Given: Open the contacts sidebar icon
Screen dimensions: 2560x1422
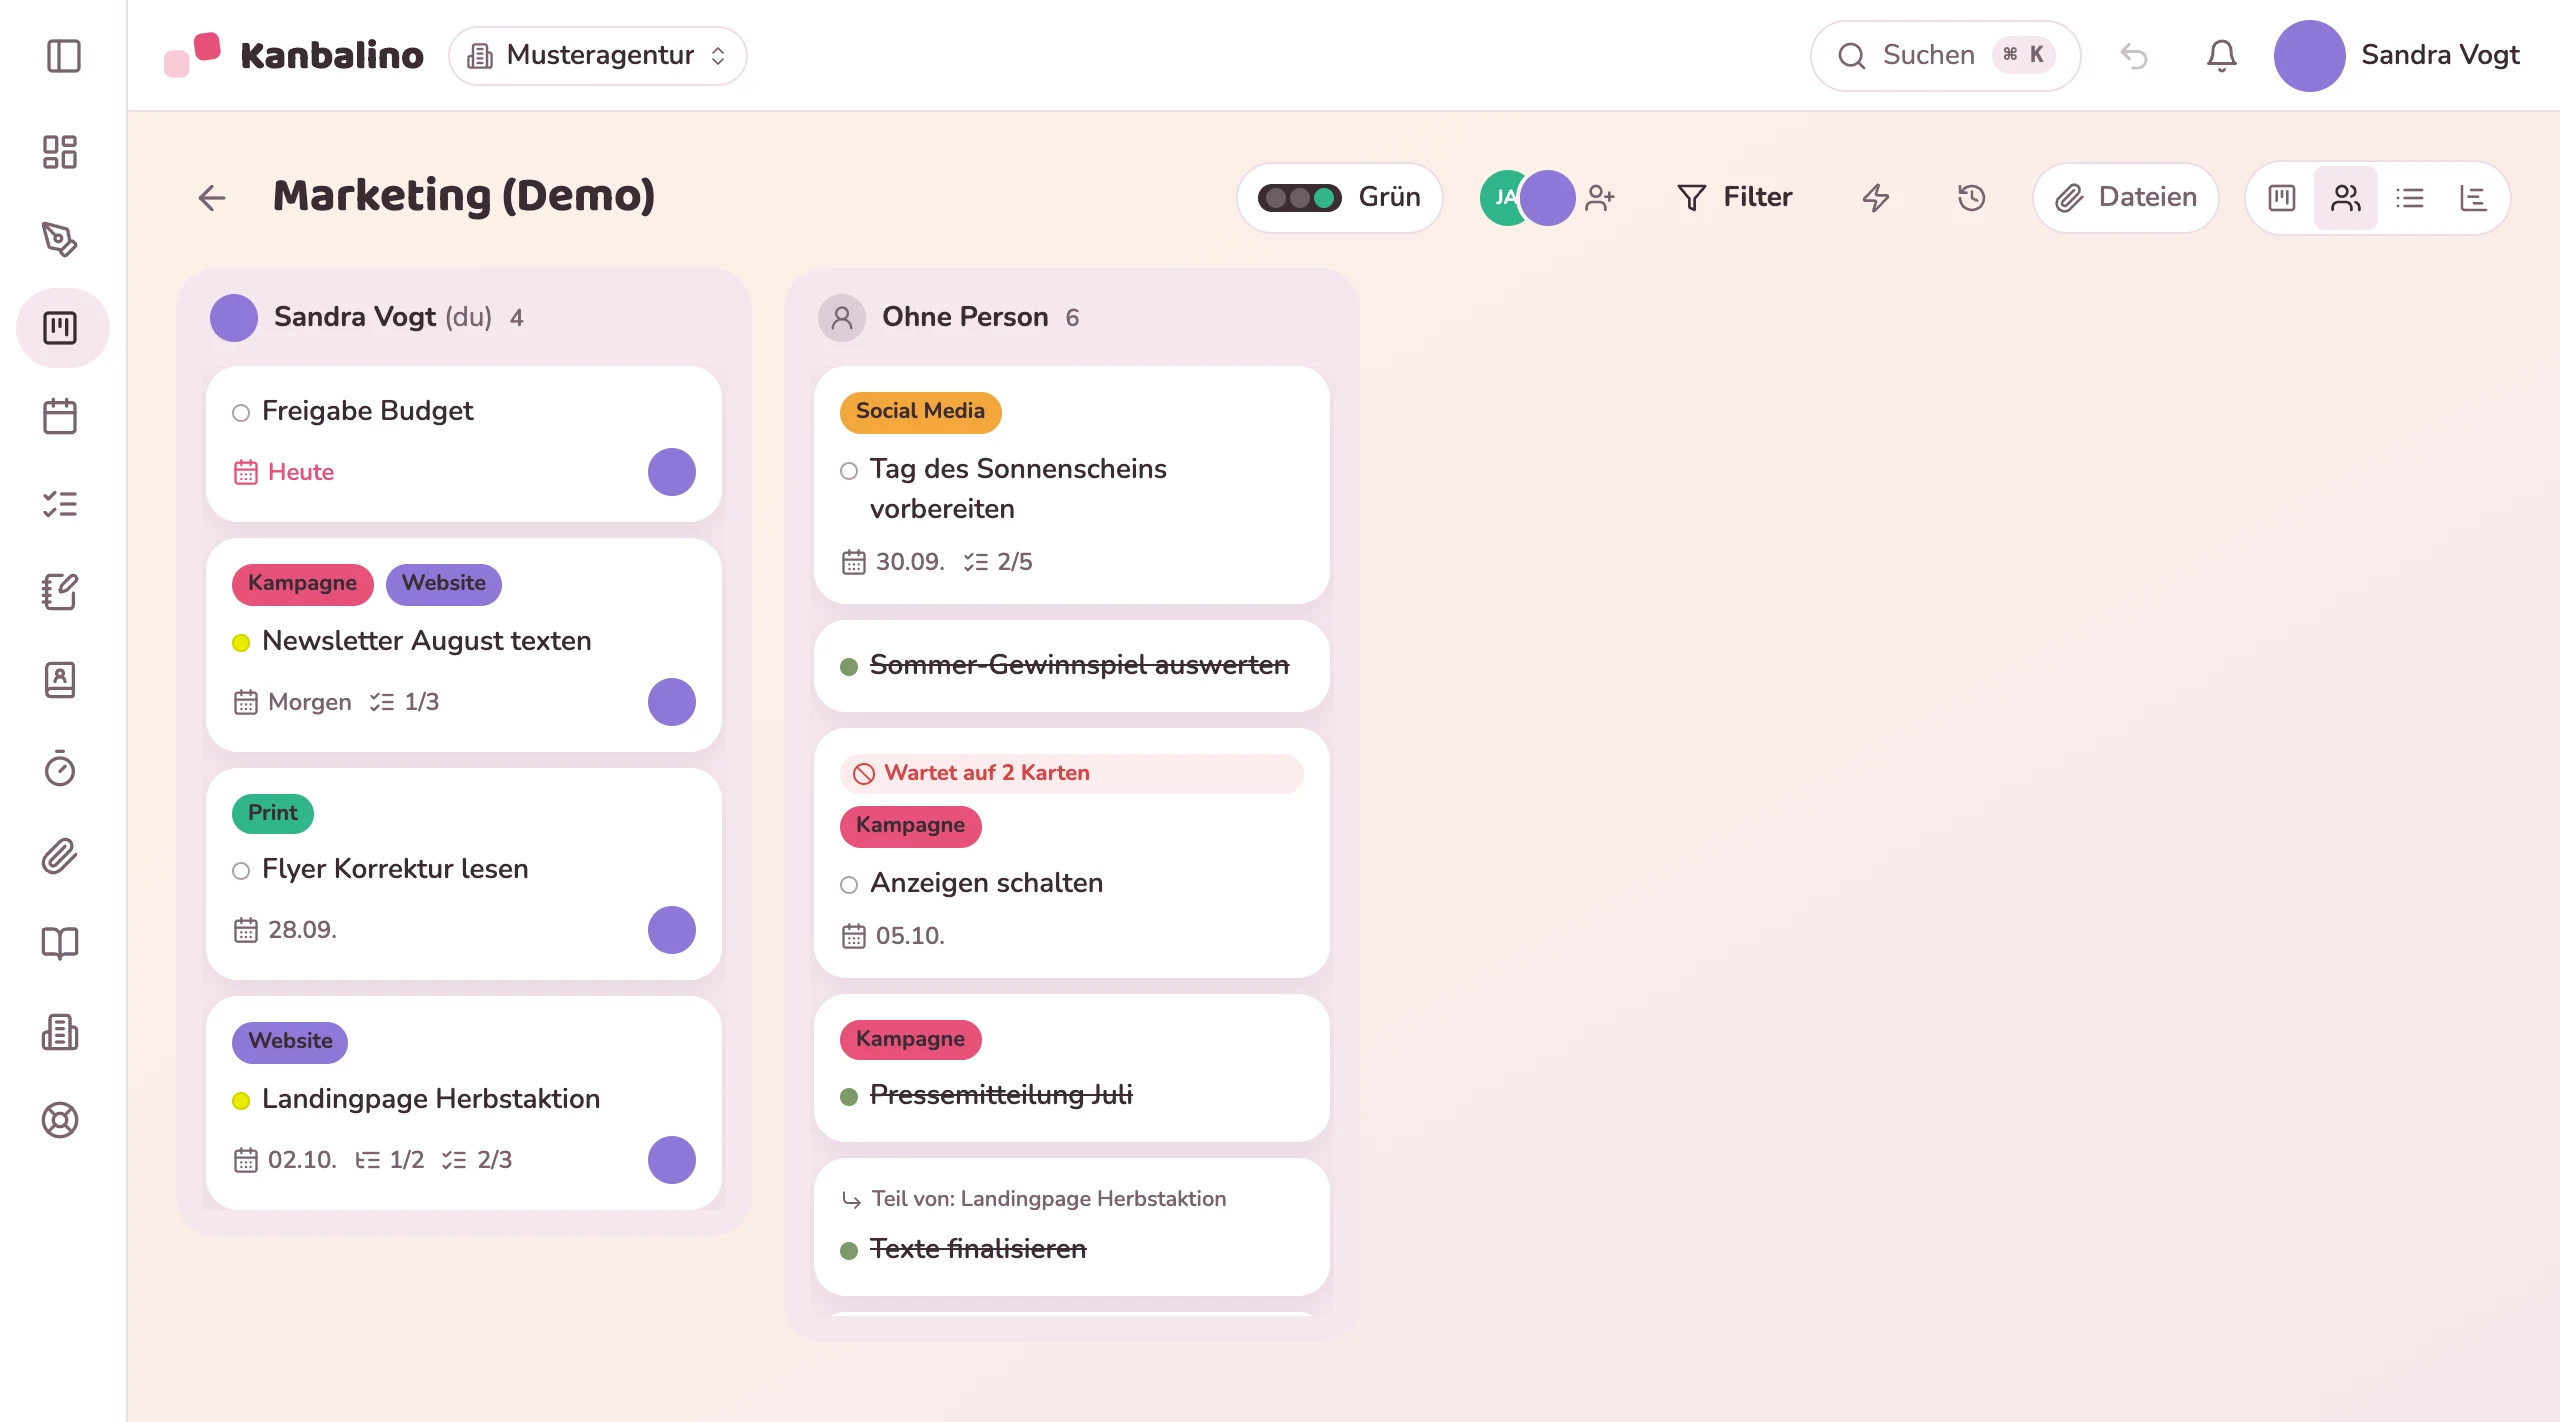Looking at the screenshot, I should [60, 680].
